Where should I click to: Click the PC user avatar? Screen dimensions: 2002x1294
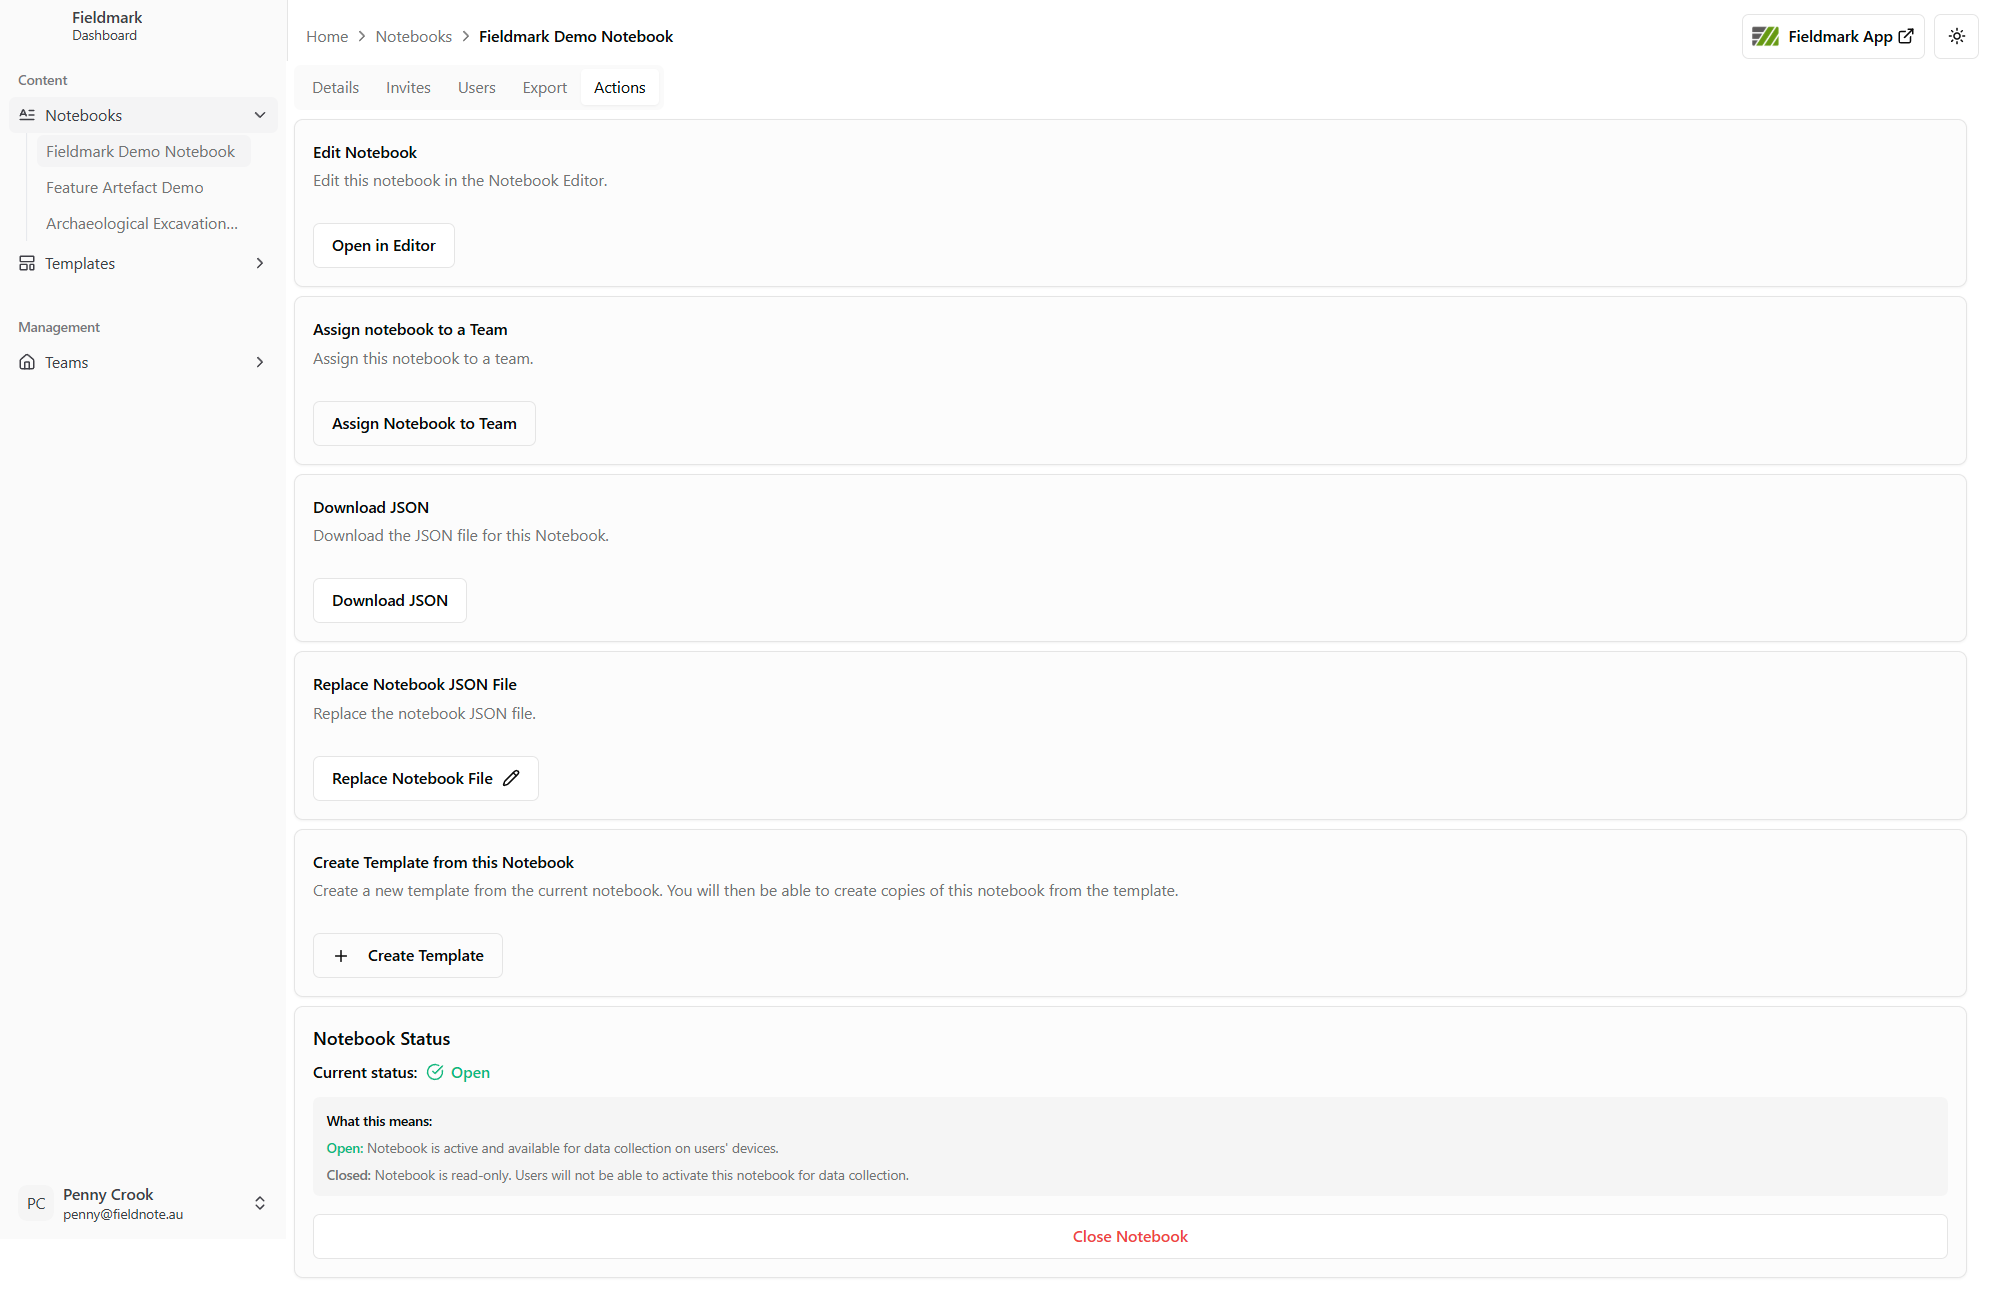(x=36, y=1203)
